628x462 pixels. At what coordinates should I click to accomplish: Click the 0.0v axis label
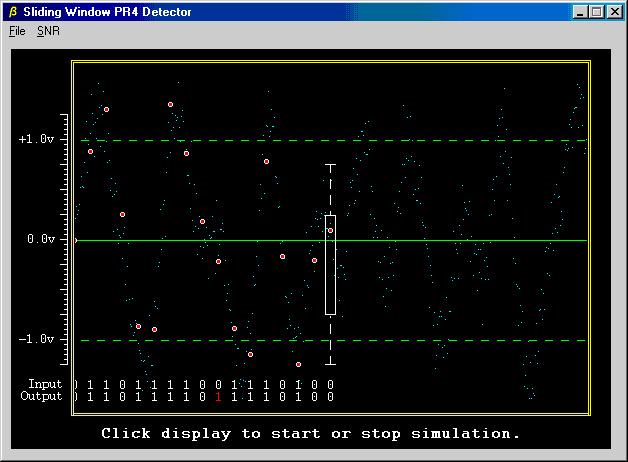pos(41,239)
